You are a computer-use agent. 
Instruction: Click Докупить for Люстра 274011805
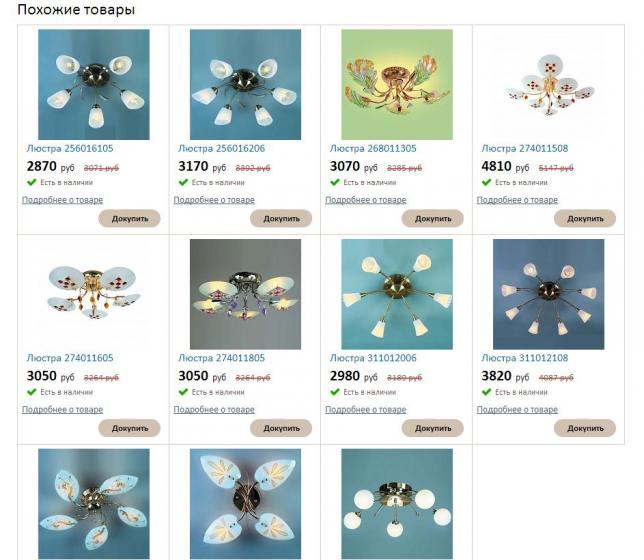(x=281, y=428)
